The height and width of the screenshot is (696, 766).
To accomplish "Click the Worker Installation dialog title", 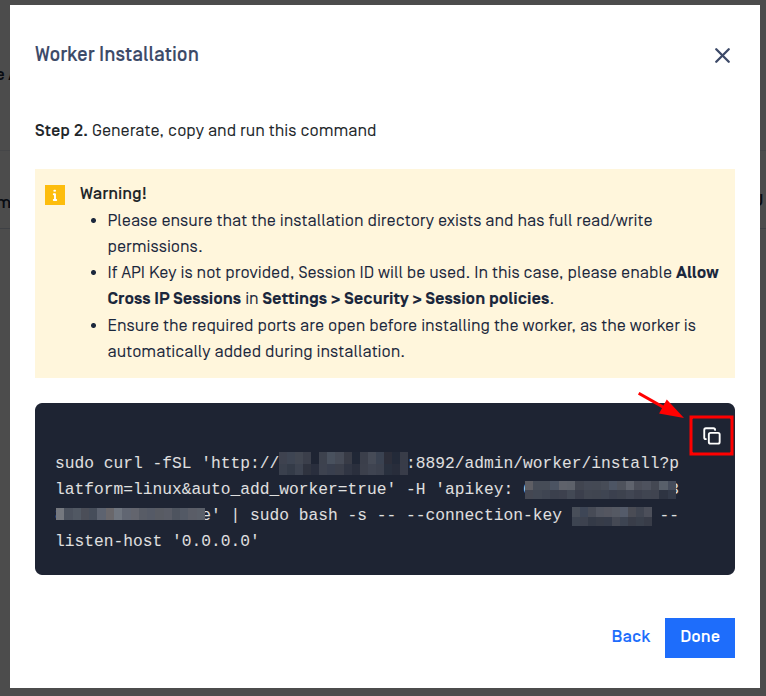I will [117, 55].
